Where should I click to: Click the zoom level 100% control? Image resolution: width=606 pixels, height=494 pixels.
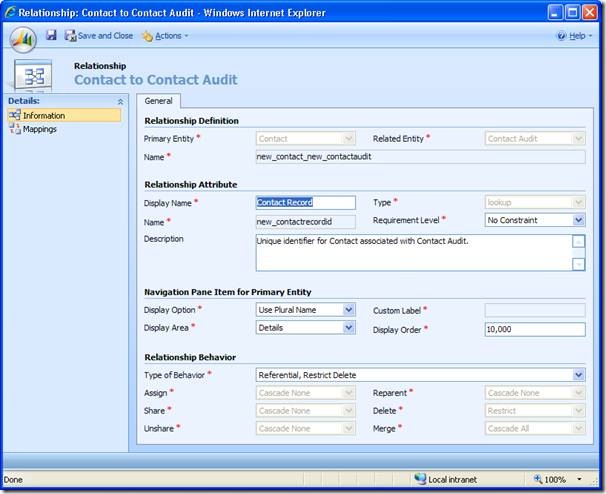555,480
